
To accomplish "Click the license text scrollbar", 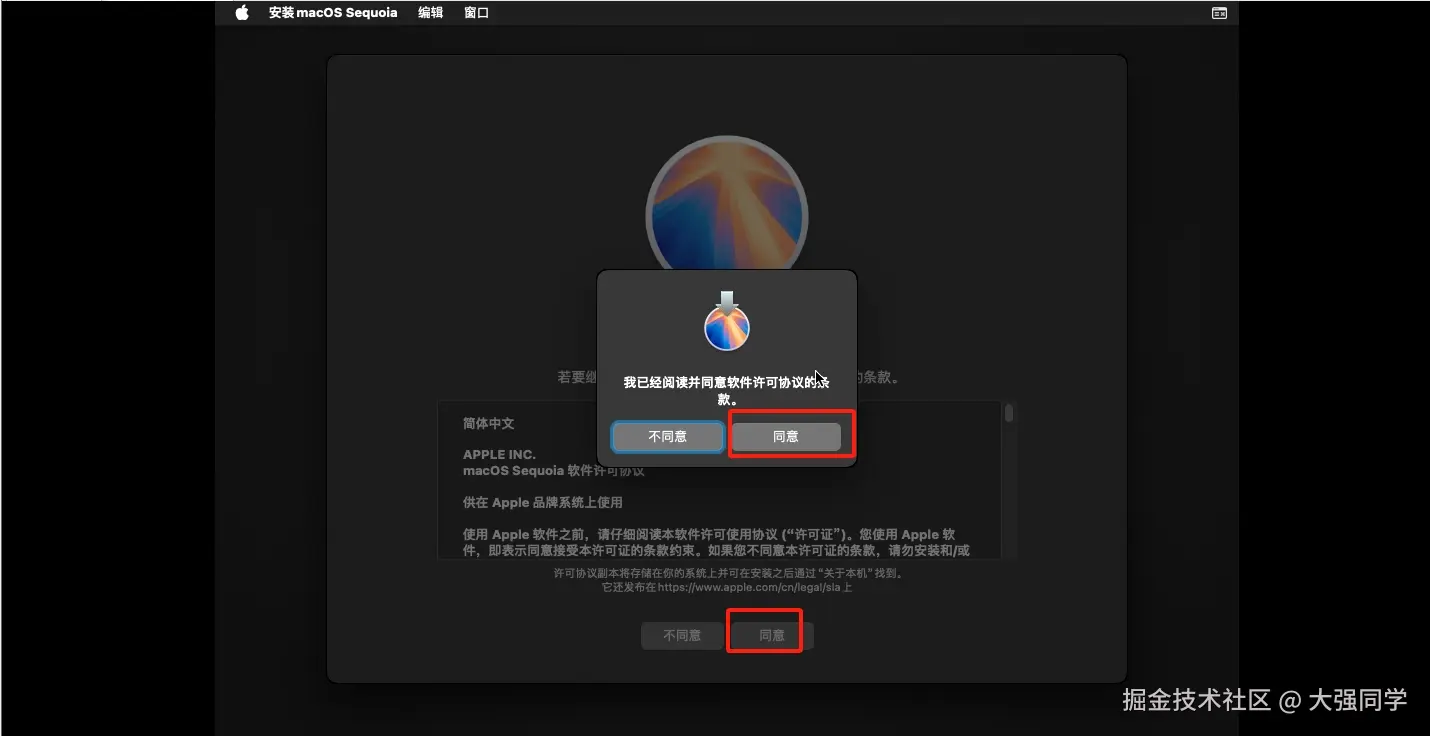I will coord(1010,413).
